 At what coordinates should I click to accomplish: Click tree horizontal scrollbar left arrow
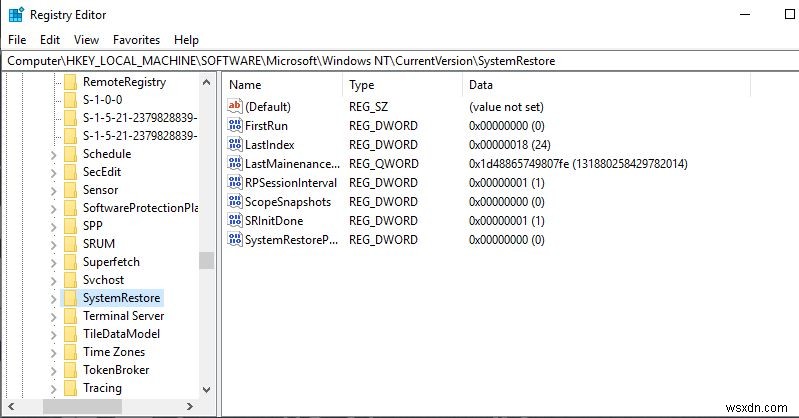point(11,406)
